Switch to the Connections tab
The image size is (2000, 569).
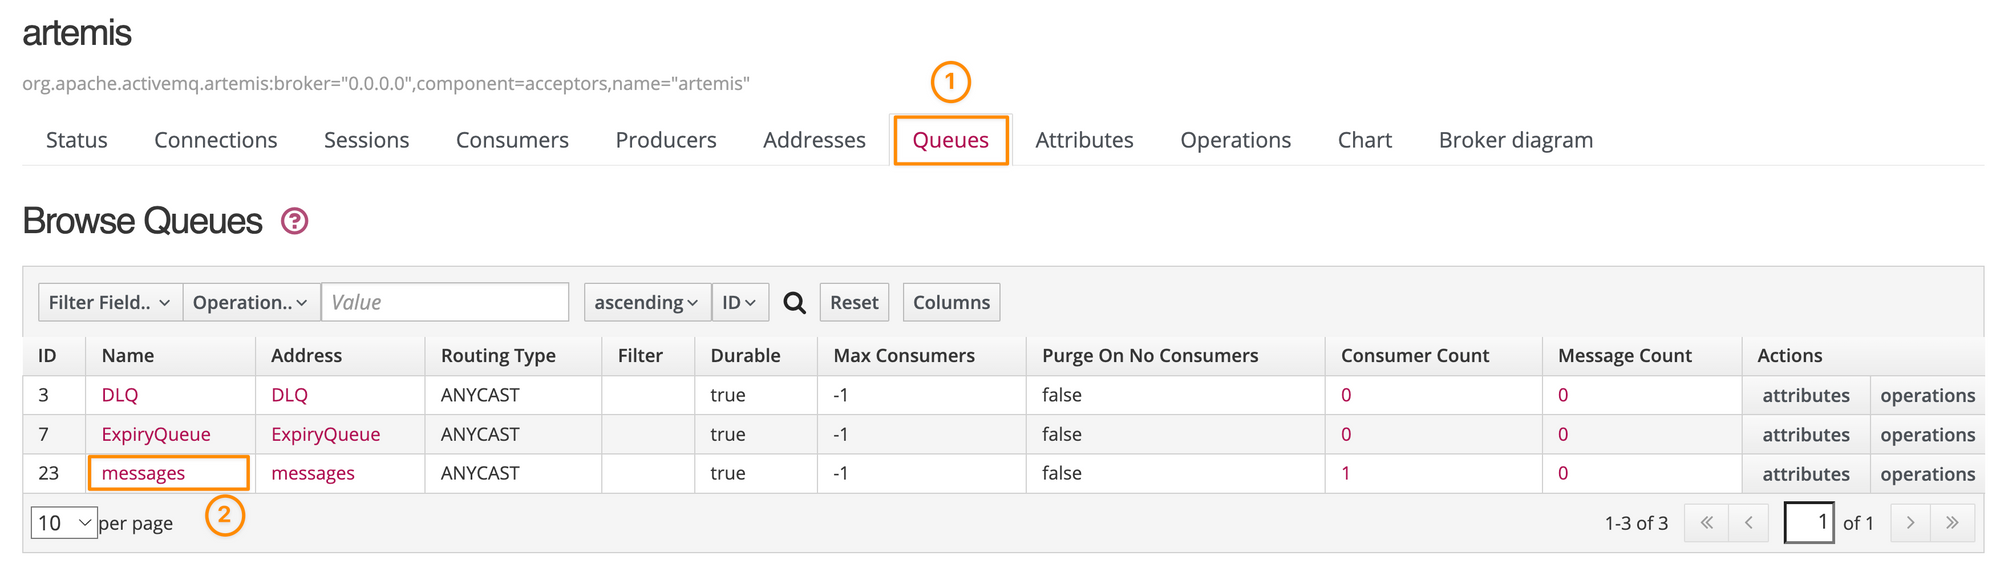pos(215,140)
